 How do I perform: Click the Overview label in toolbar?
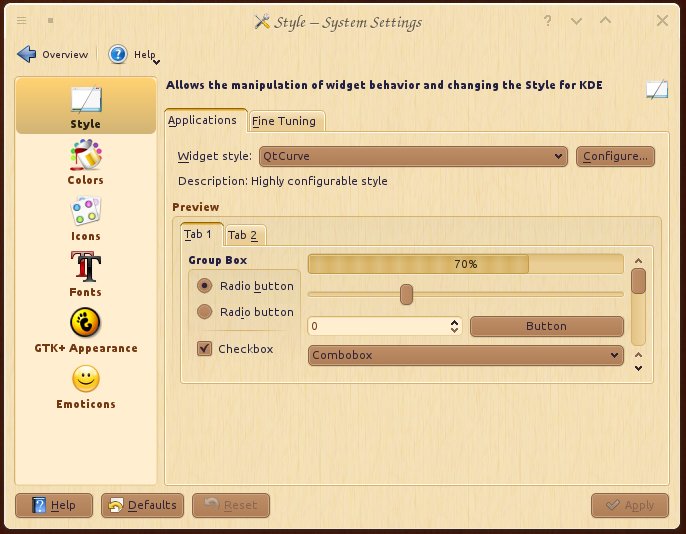(x=65, y=55)
